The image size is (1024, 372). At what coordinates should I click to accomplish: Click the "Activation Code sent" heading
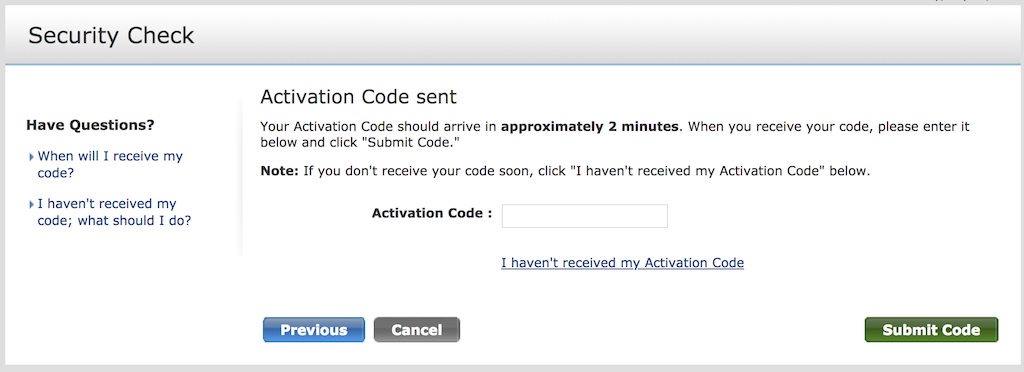(x=359, y=97)
